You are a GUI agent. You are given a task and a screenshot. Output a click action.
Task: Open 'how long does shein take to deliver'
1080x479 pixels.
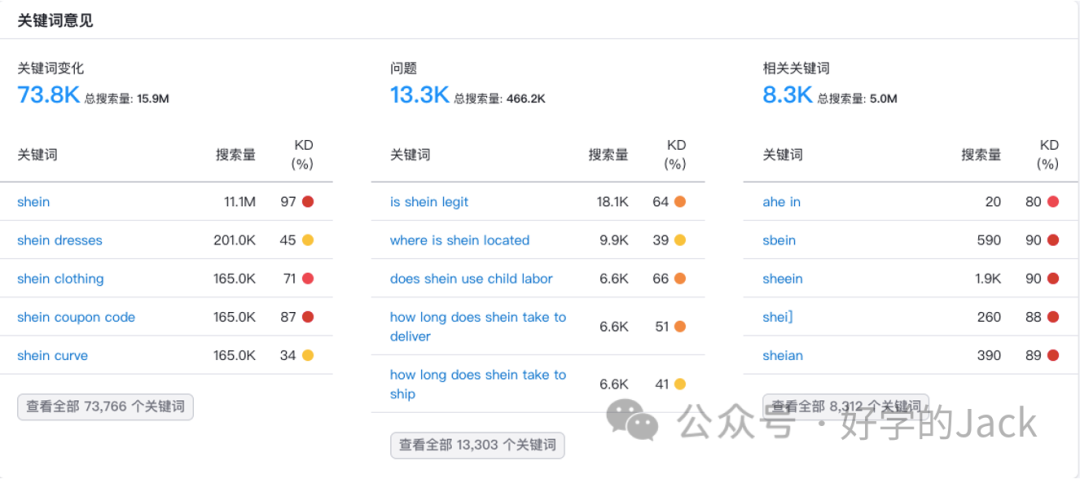pyautogui.click(x=478, y=327)
